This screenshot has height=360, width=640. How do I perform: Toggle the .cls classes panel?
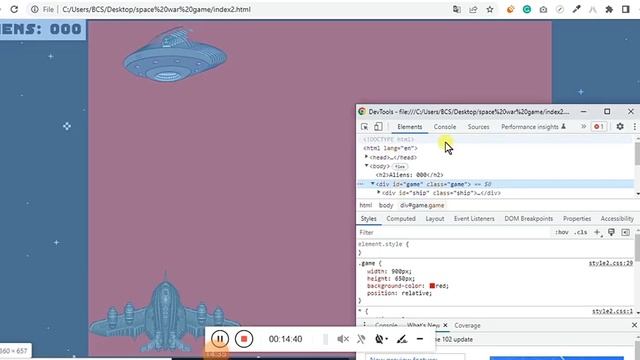pos(581,232)
